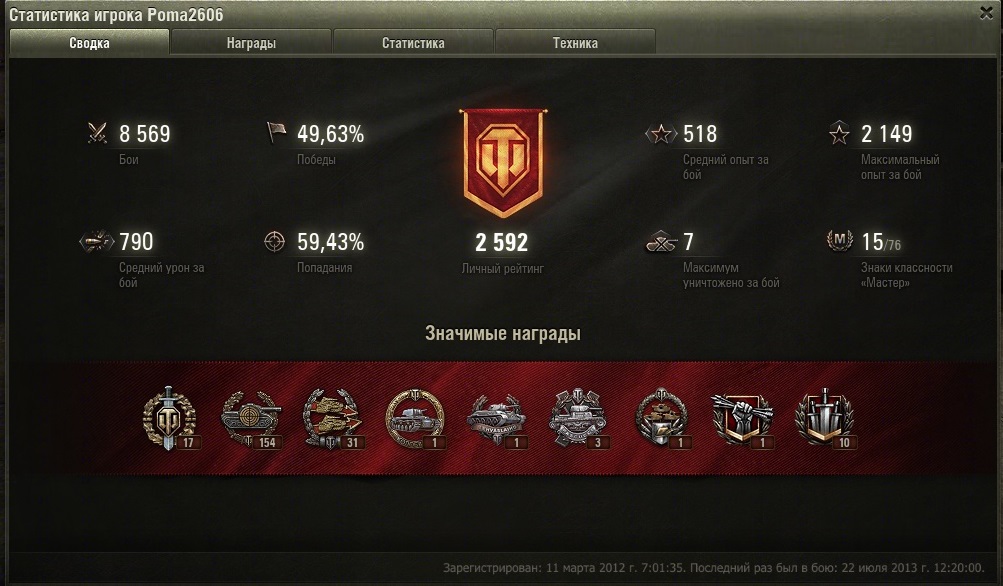Close the player statistics window
This screenshot has height=586, width=1003.
(x=986, y=13)
